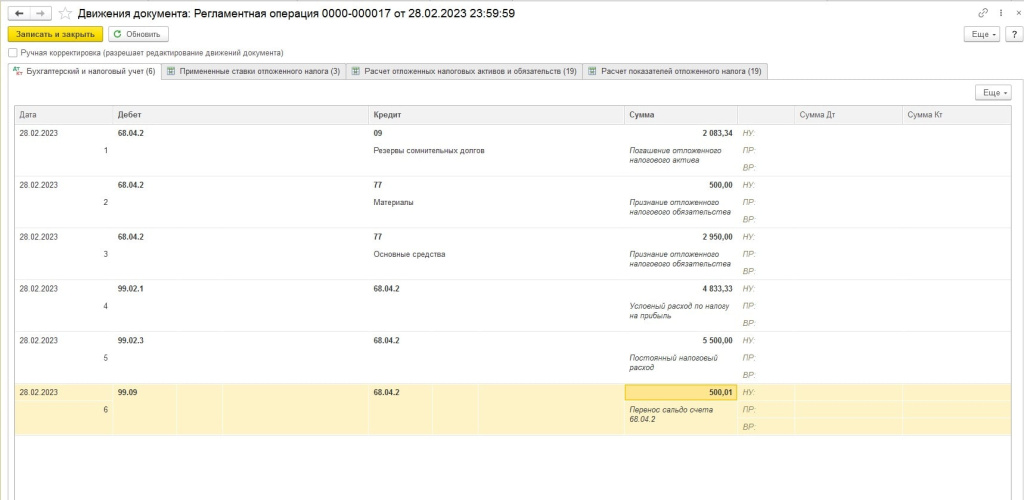Enable the Ручная корректировка checkbox
The height and width of the screenshot is (500, 1024).
(12, 52)
